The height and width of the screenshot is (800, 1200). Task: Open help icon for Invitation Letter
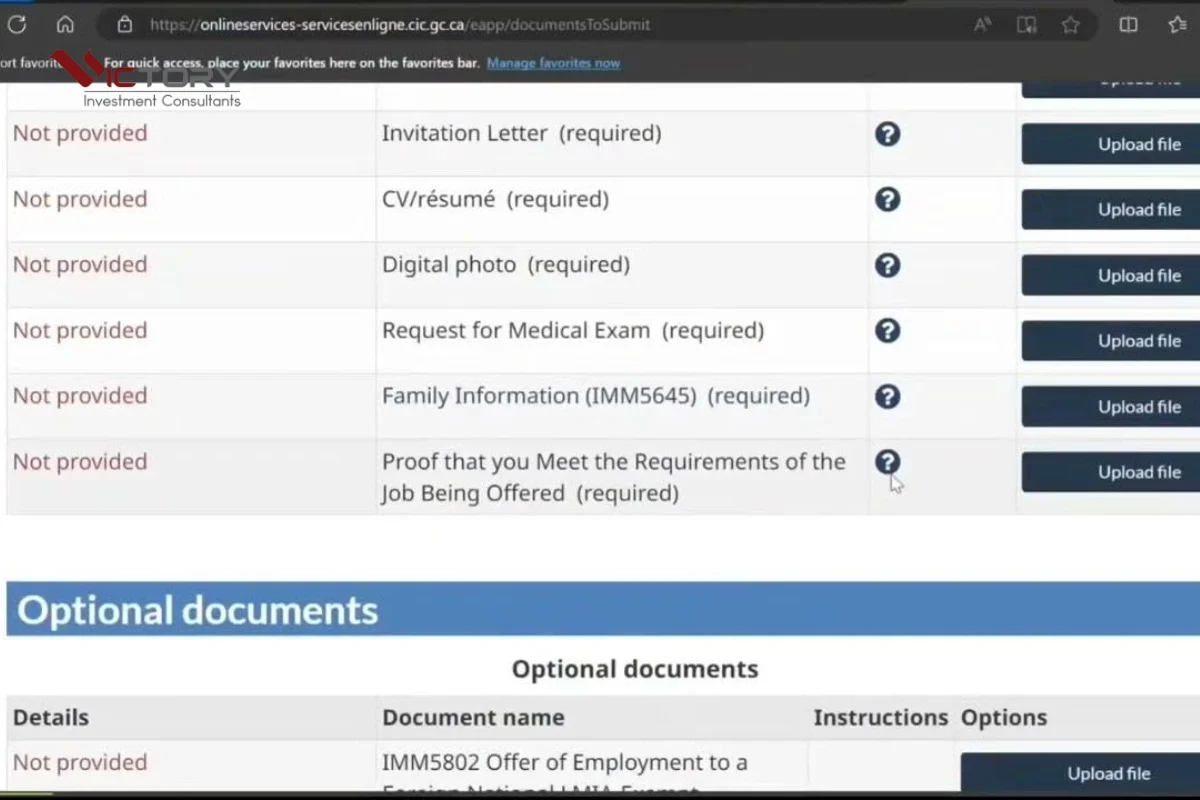click(x=887, y=134)
